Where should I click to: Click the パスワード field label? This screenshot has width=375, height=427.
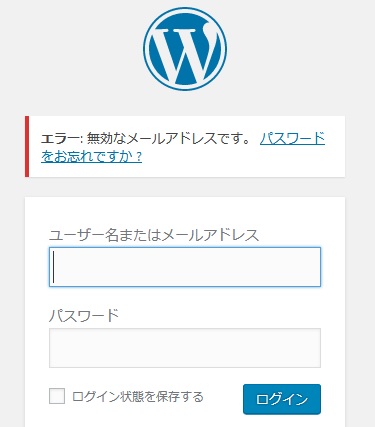tap(84, 315)
